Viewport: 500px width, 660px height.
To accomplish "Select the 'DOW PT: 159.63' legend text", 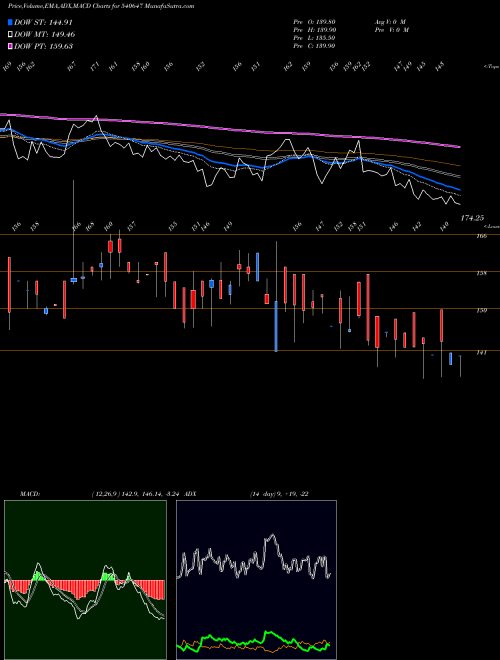I will [43, 46].
